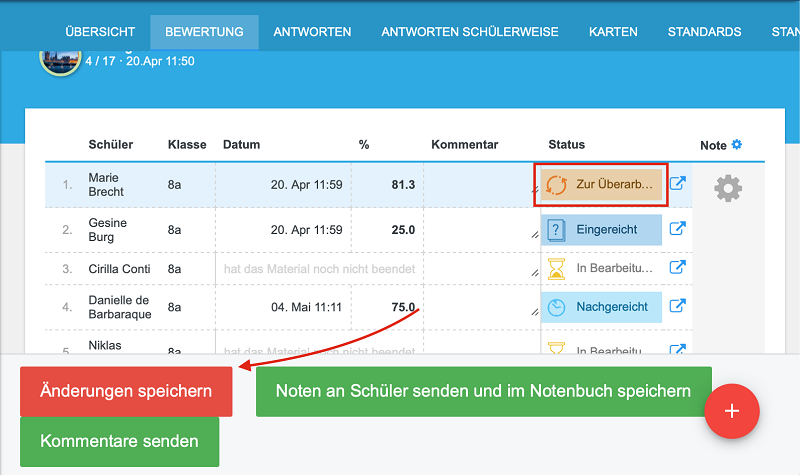The height and width of the screenshot is (475, 800).
Task: Click student name Gesine Burg
Action: click(x=107, y=230)
